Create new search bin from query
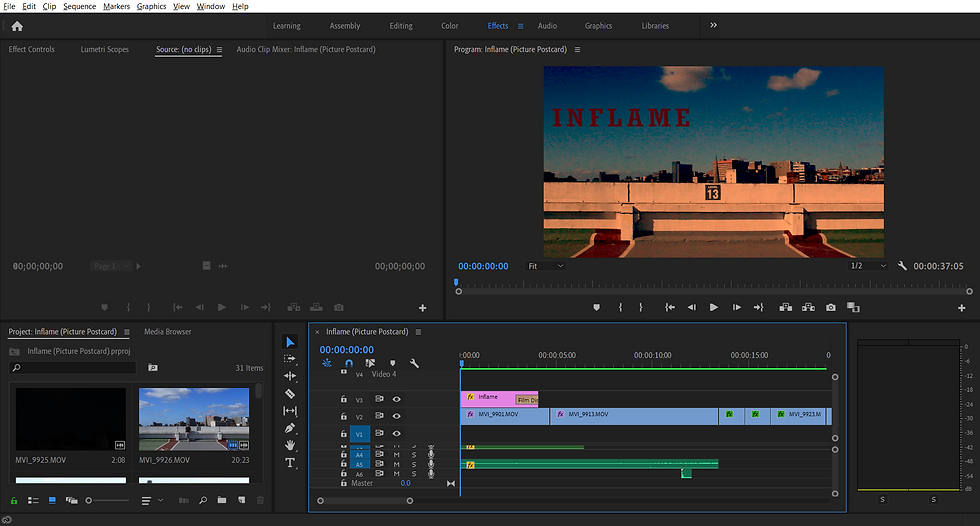 tap(152, 368)
